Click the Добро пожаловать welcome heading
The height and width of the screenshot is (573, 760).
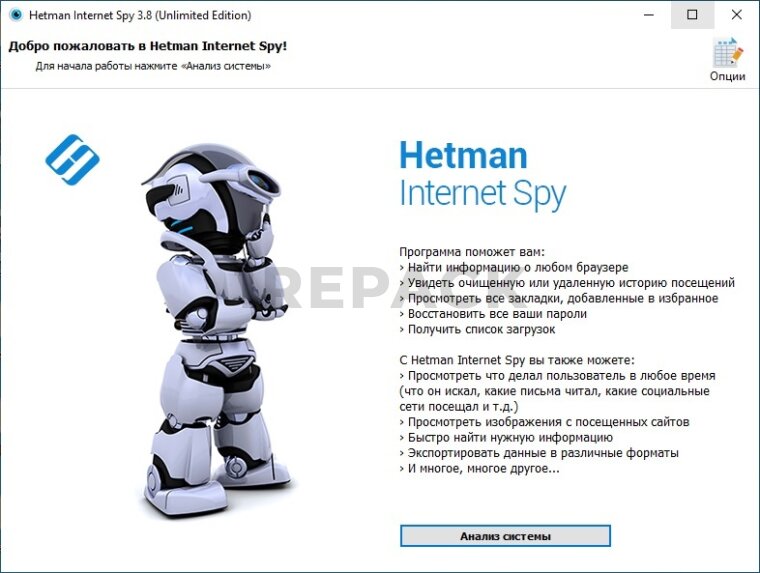(148, 46)
